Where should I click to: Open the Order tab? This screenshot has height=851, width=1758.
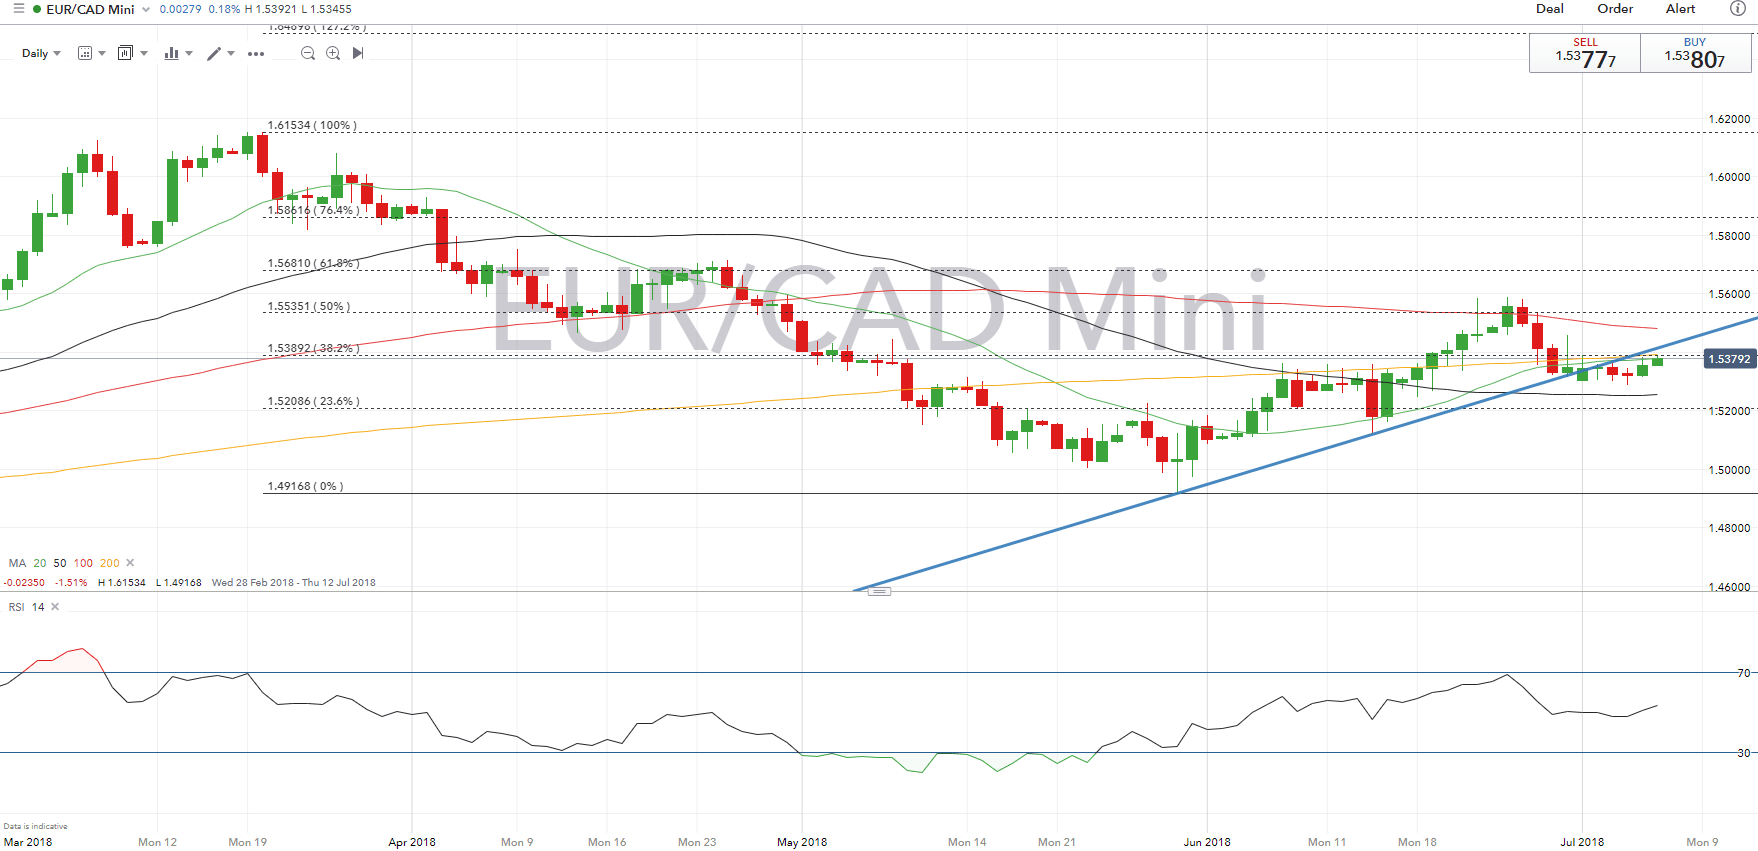(x=1615, y=9)
